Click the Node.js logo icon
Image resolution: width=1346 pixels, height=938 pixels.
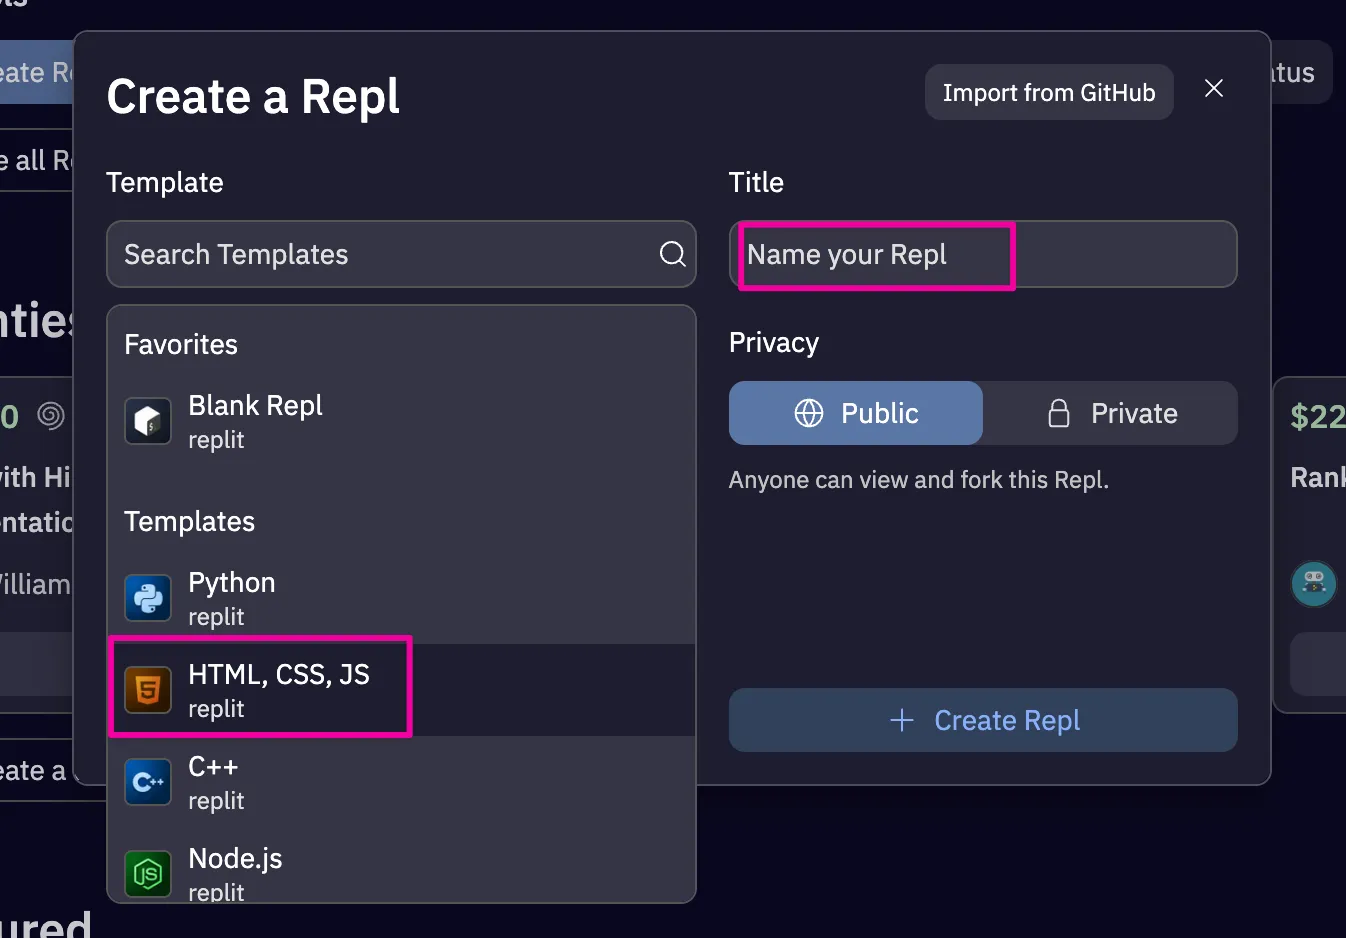point(148,874)
